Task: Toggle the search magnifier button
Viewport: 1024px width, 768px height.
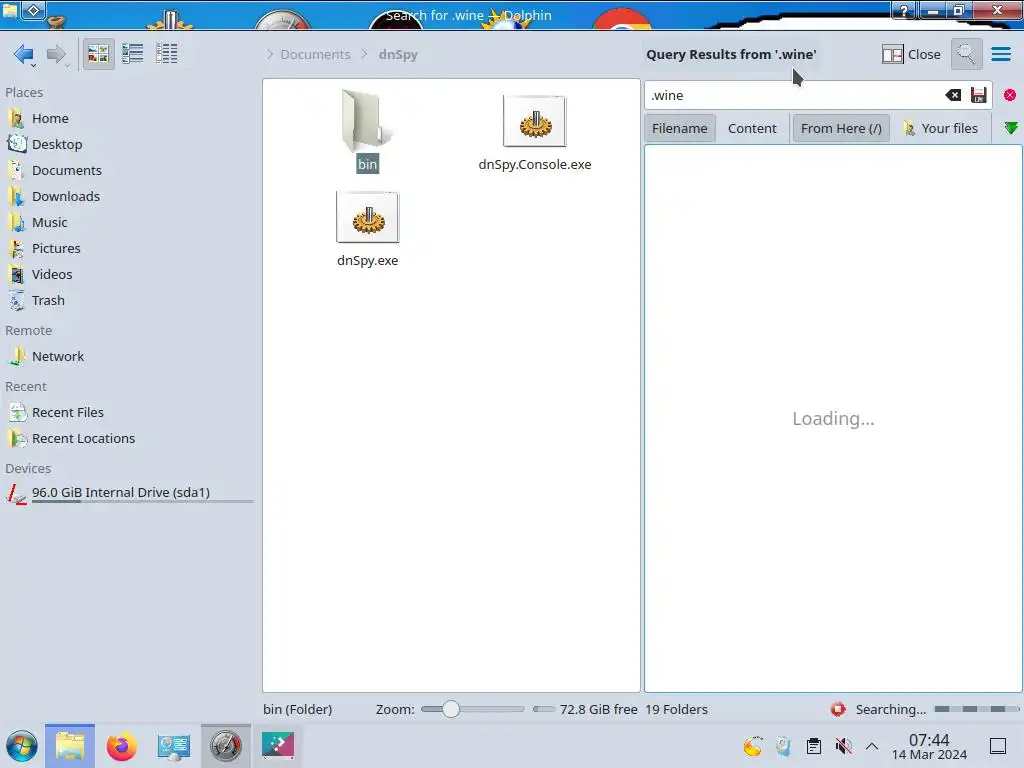Action: (x=966, y=54)
